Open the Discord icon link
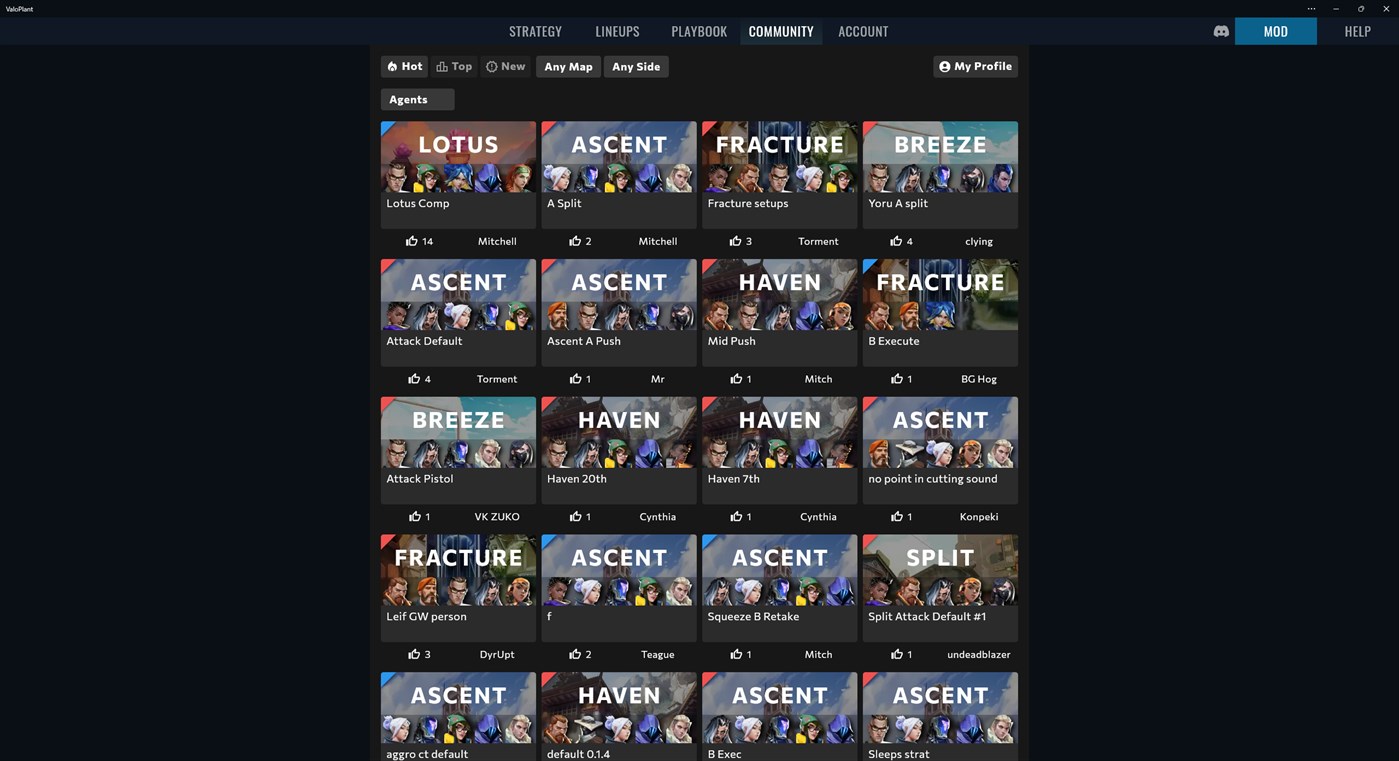Screen dimensions: 1399x761 (x=1220, y=31)
